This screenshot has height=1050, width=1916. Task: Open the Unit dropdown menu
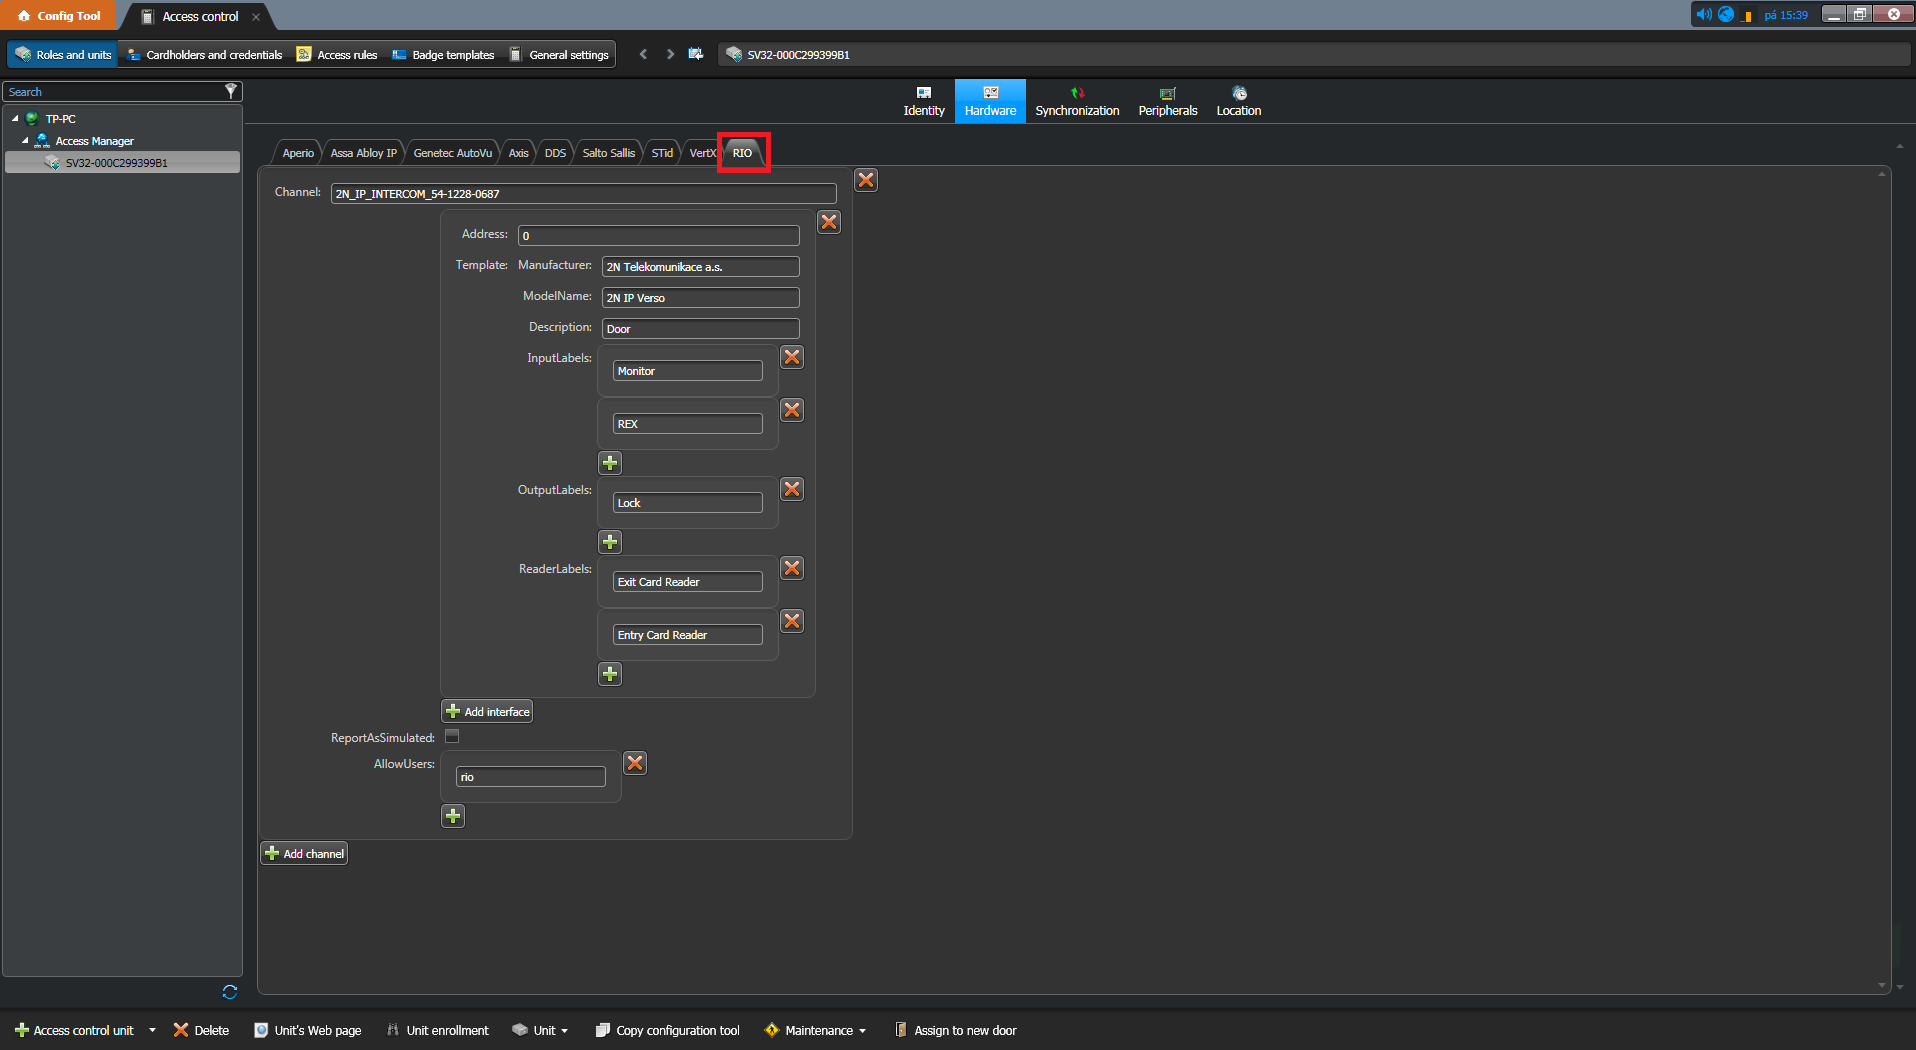(542, 1030)
